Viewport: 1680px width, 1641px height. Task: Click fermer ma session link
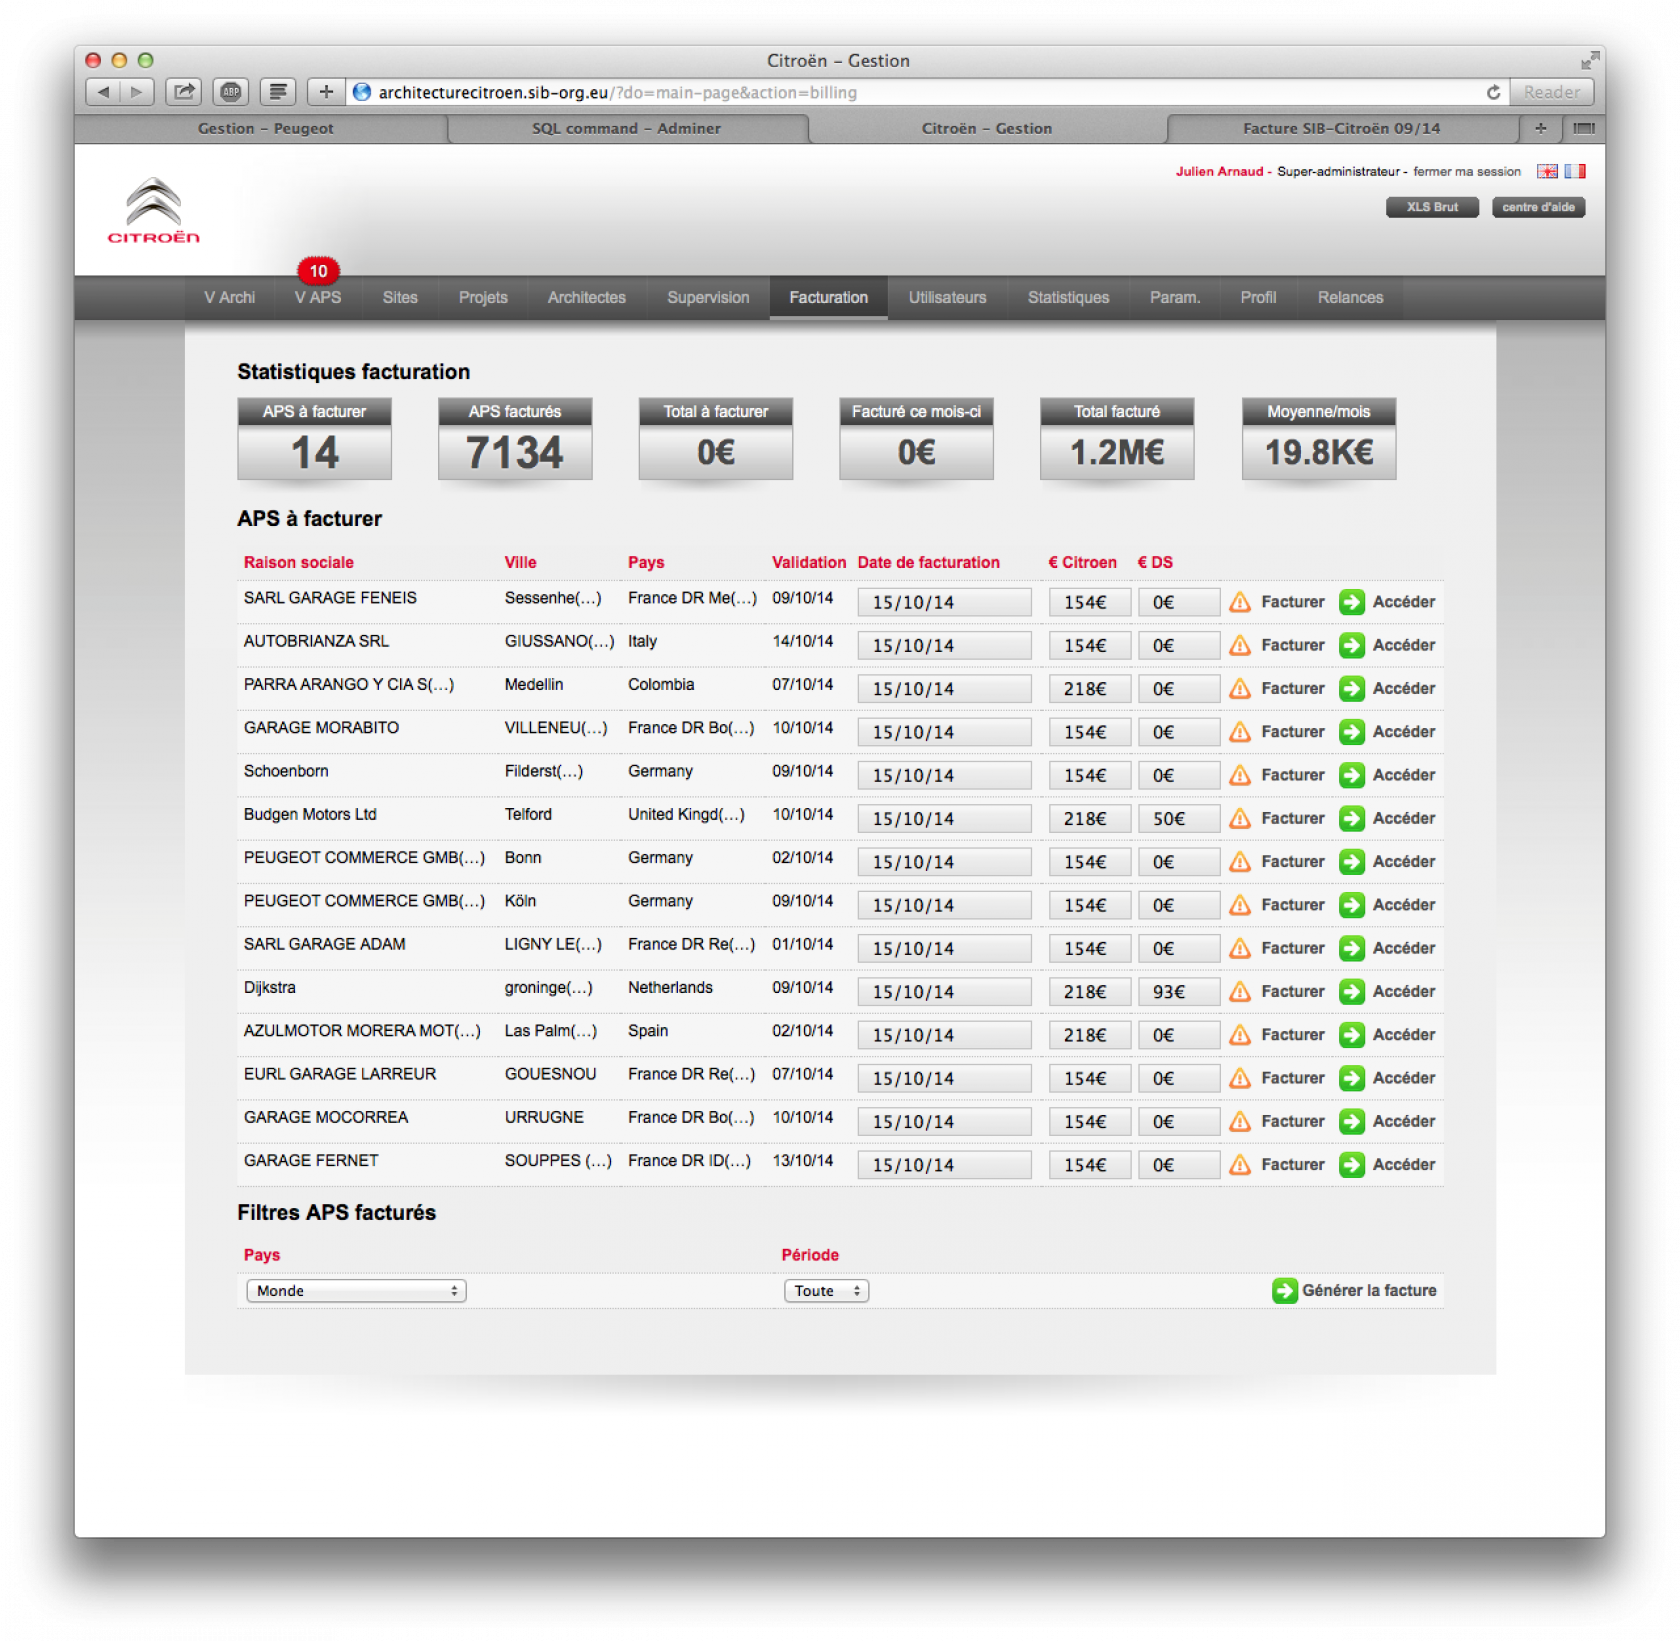[x=1467, y=172]
